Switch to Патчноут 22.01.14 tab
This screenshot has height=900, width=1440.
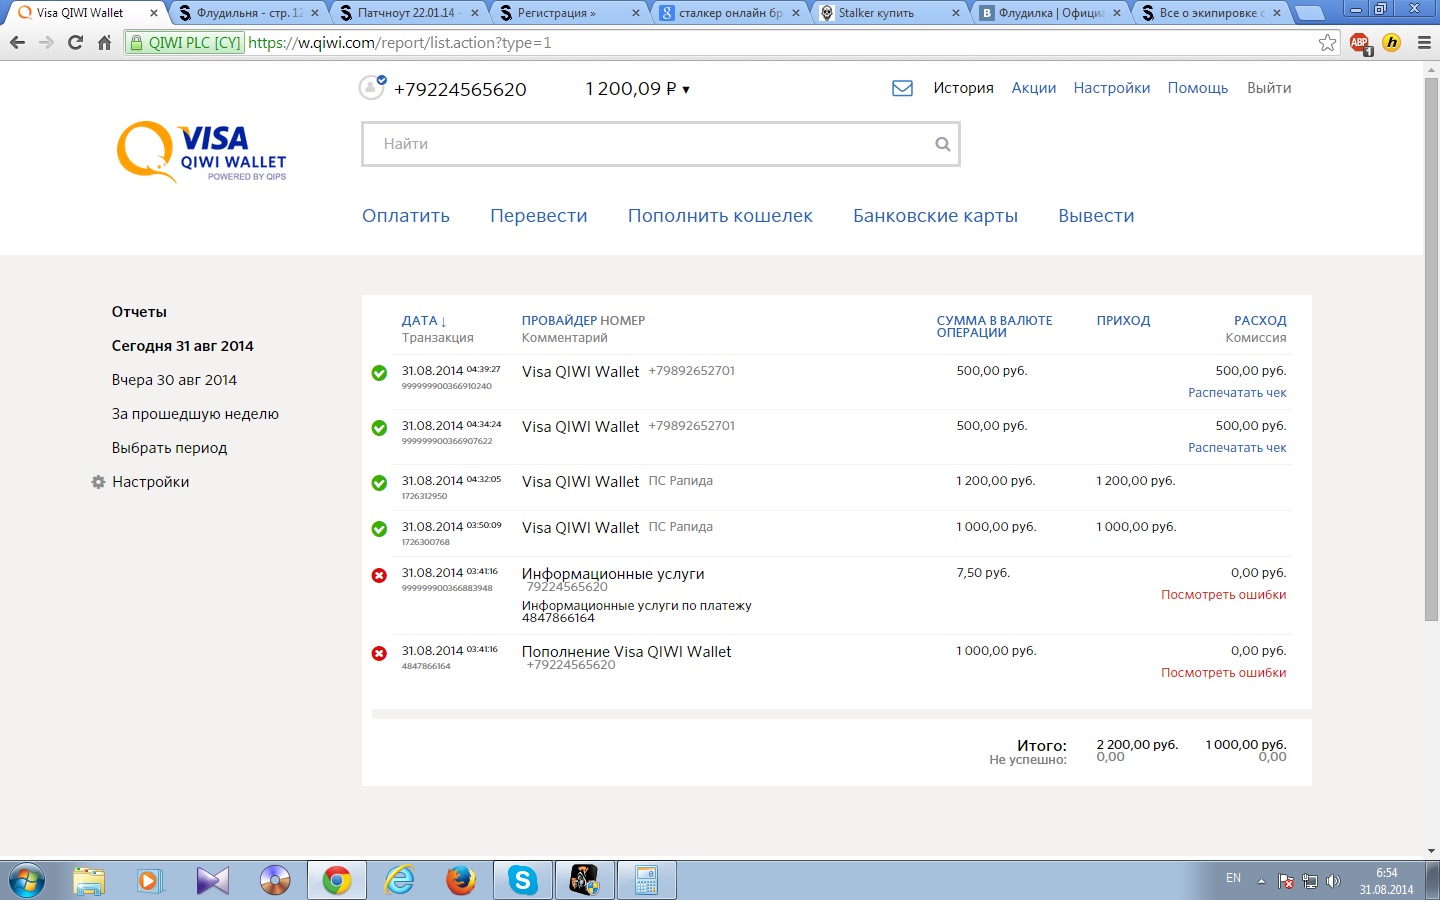click(410, 13)
